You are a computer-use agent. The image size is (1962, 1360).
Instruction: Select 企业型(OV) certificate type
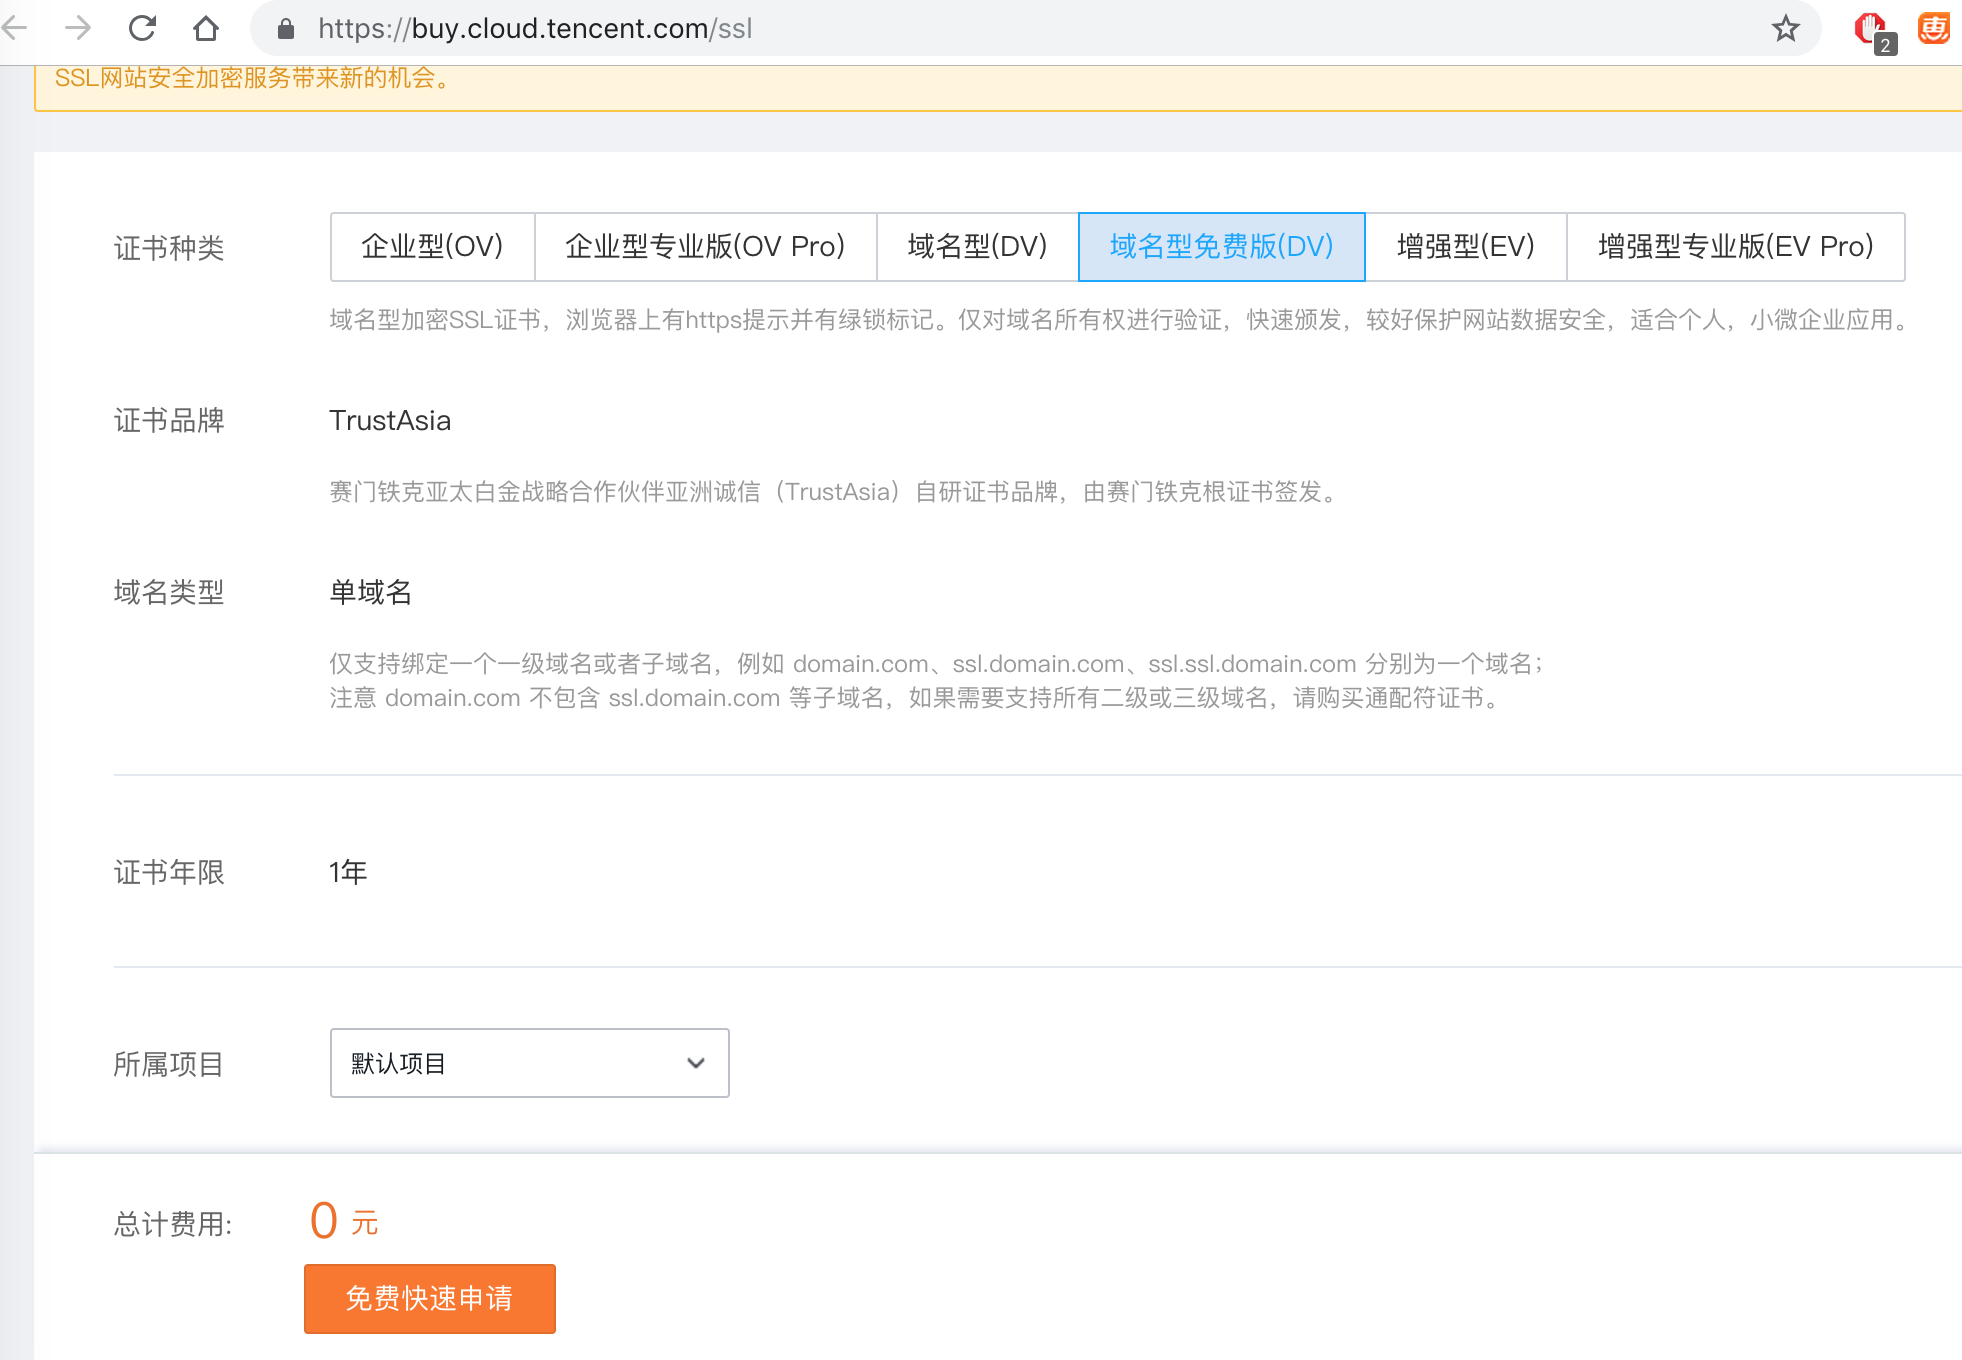point(431,247)
